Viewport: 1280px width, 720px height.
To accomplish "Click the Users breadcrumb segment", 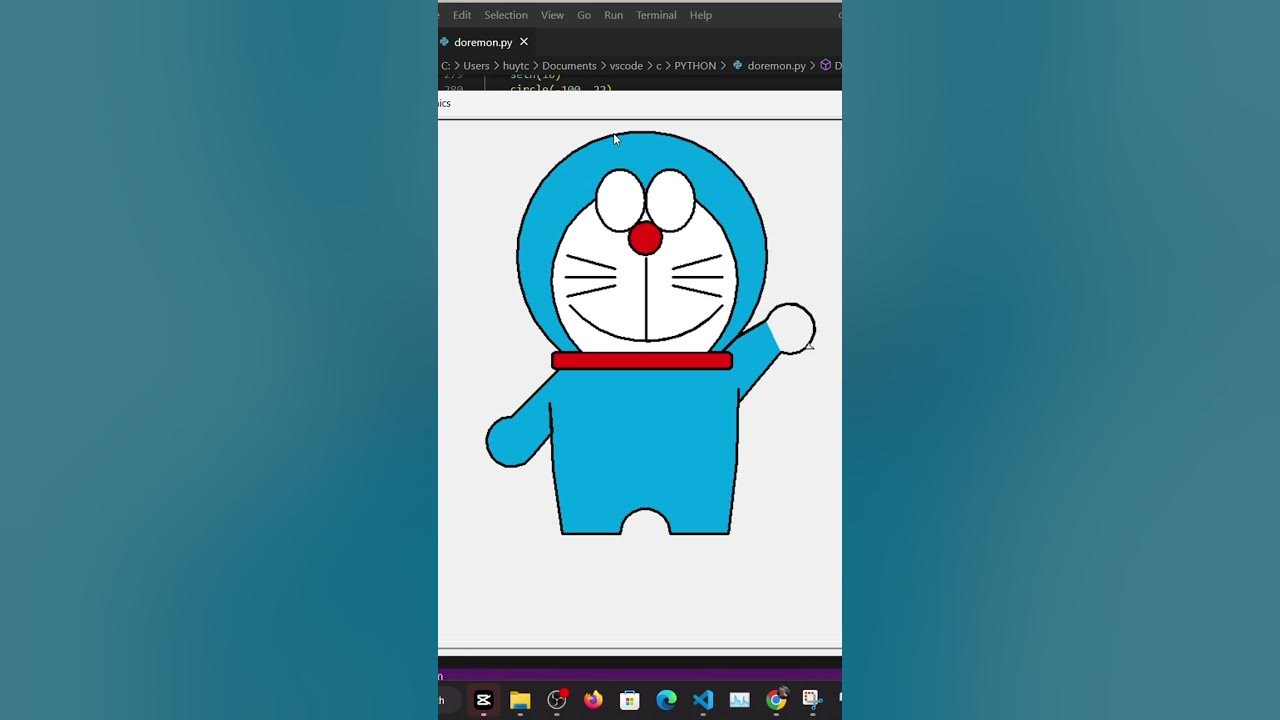I will click(x=476, y=66).
